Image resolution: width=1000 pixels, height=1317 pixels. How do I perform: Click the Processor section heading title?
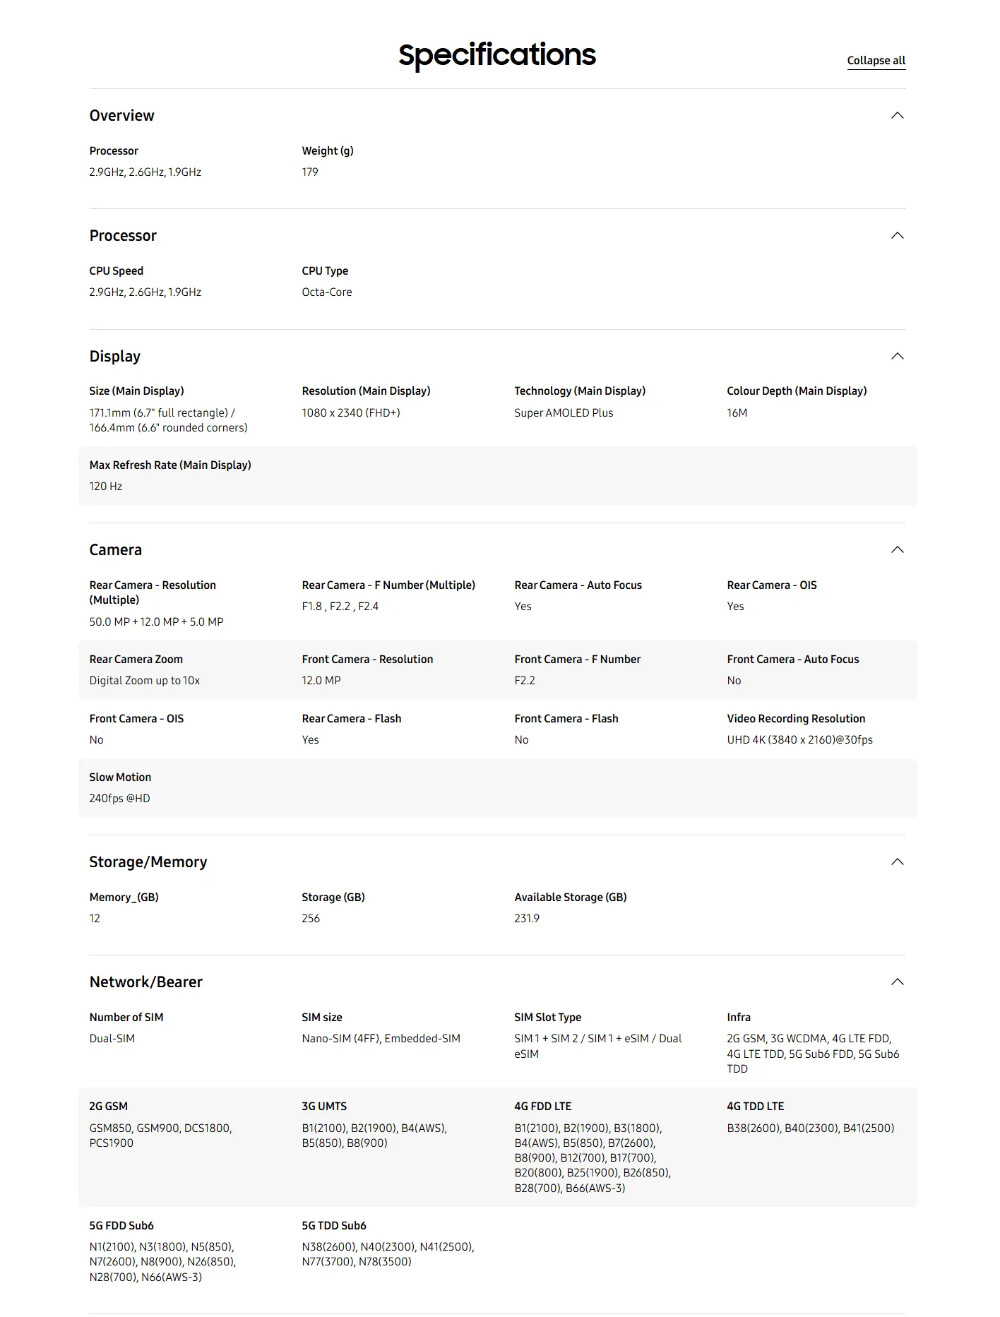[123, 236]
